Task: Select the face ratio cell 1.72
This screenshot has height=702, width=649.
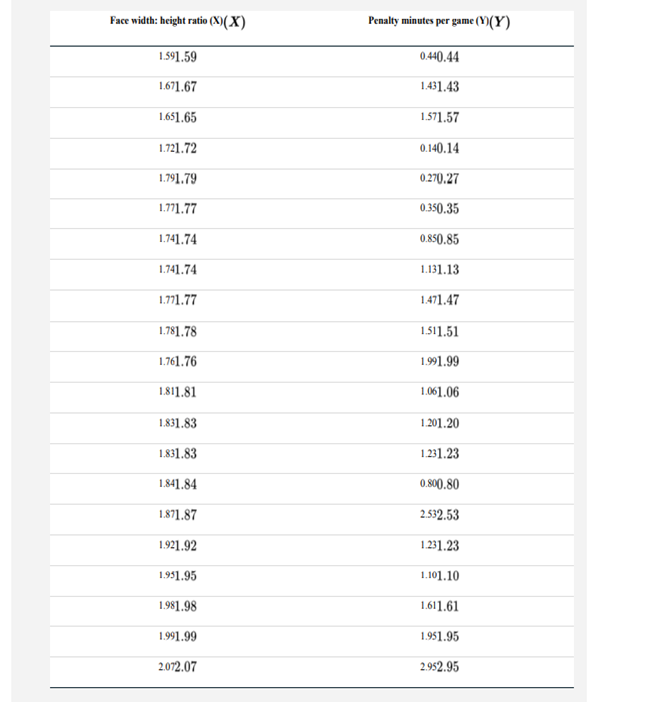Action: coord(177,148)
